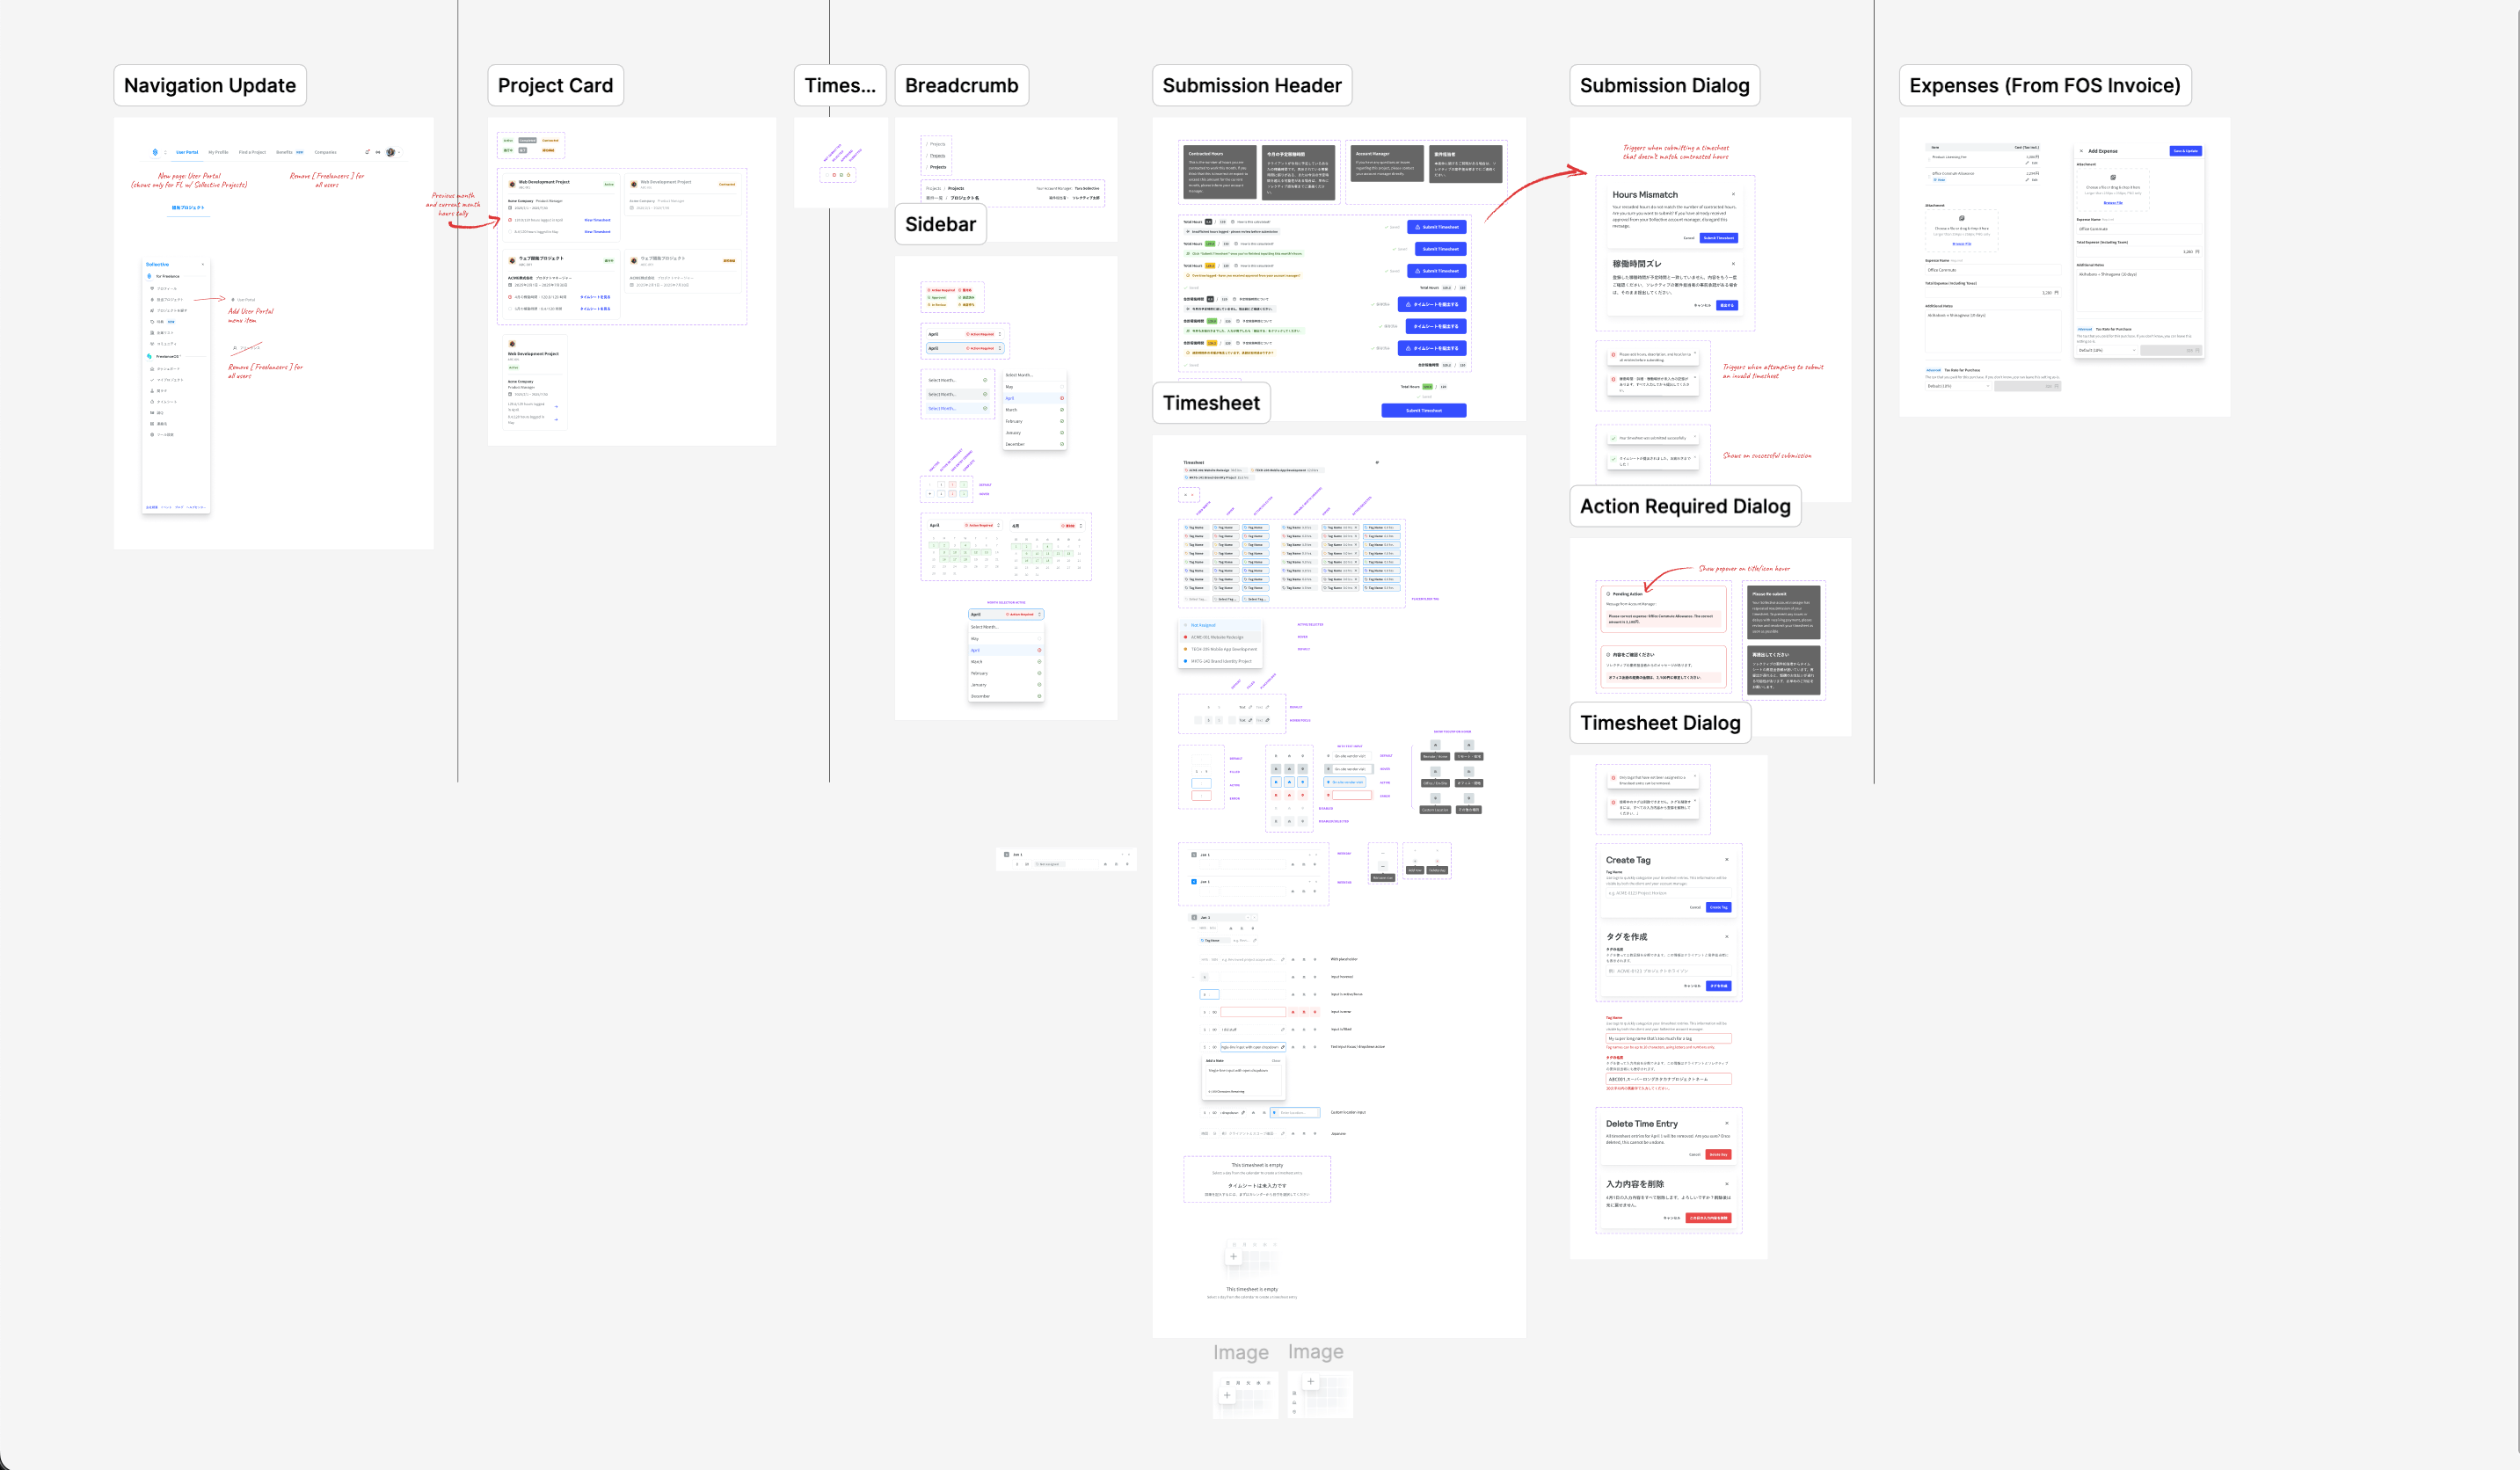Open the user avatar menu in the top navigation
2520x1470 pixels.
click(x=391, y=153)
